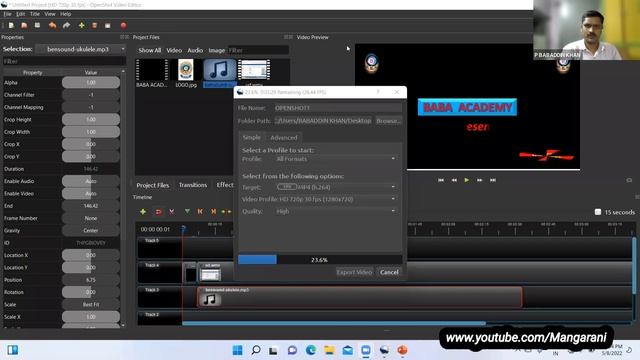The image size is (640, 360).
Task: Open the View menu
Action: (50, 14)
